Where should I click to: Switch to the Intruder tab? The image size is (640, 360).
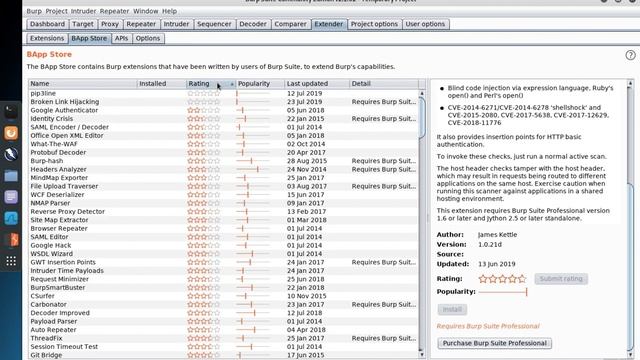176,24
